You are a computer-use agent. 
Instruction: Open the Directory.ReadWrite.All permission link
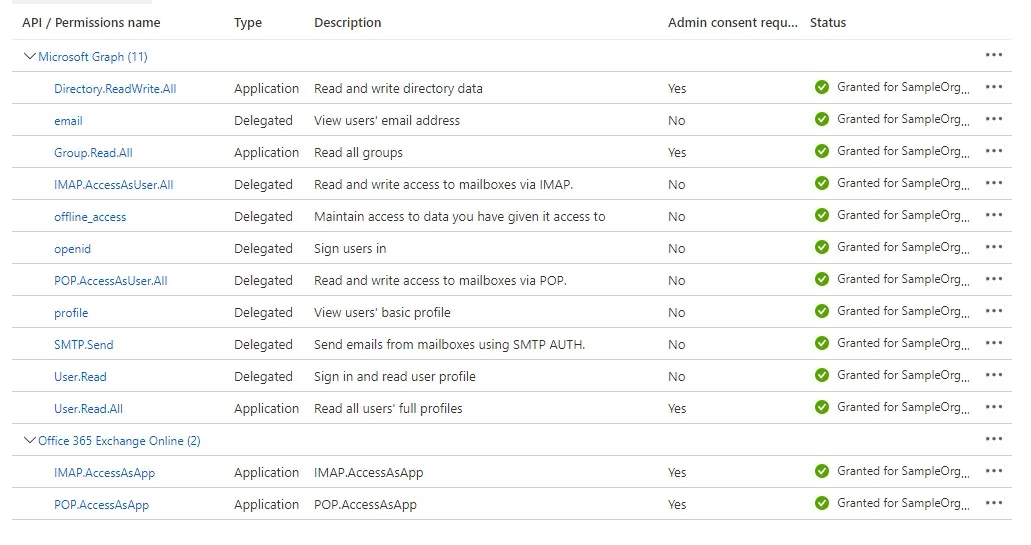pyautogui.click(x=115, y=89)
